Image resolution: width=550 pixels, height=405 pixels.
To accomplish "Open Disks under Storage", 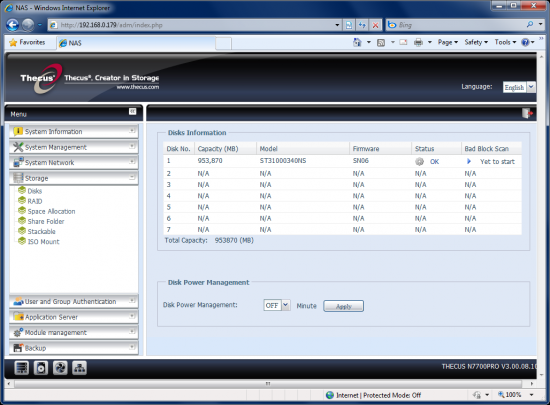I will (x=35, y=191).
